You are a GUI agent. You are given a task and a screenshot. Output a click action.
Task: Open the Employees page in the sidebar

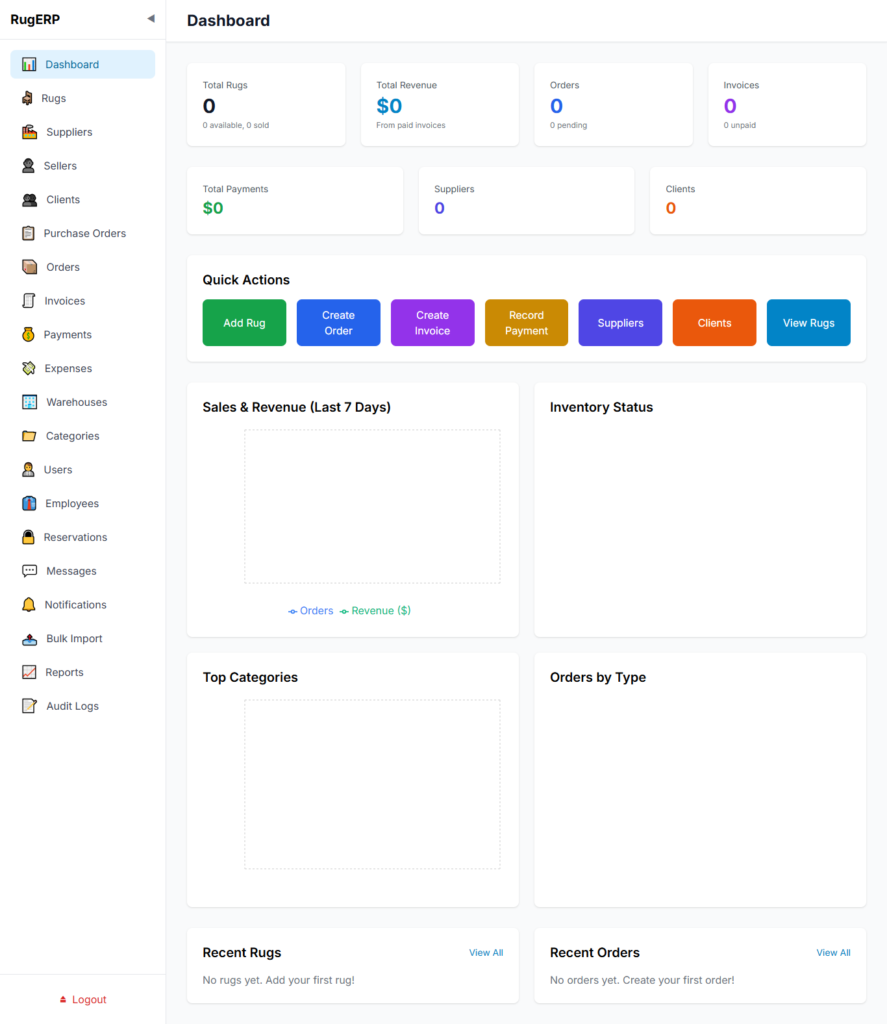tap(72, 503)
